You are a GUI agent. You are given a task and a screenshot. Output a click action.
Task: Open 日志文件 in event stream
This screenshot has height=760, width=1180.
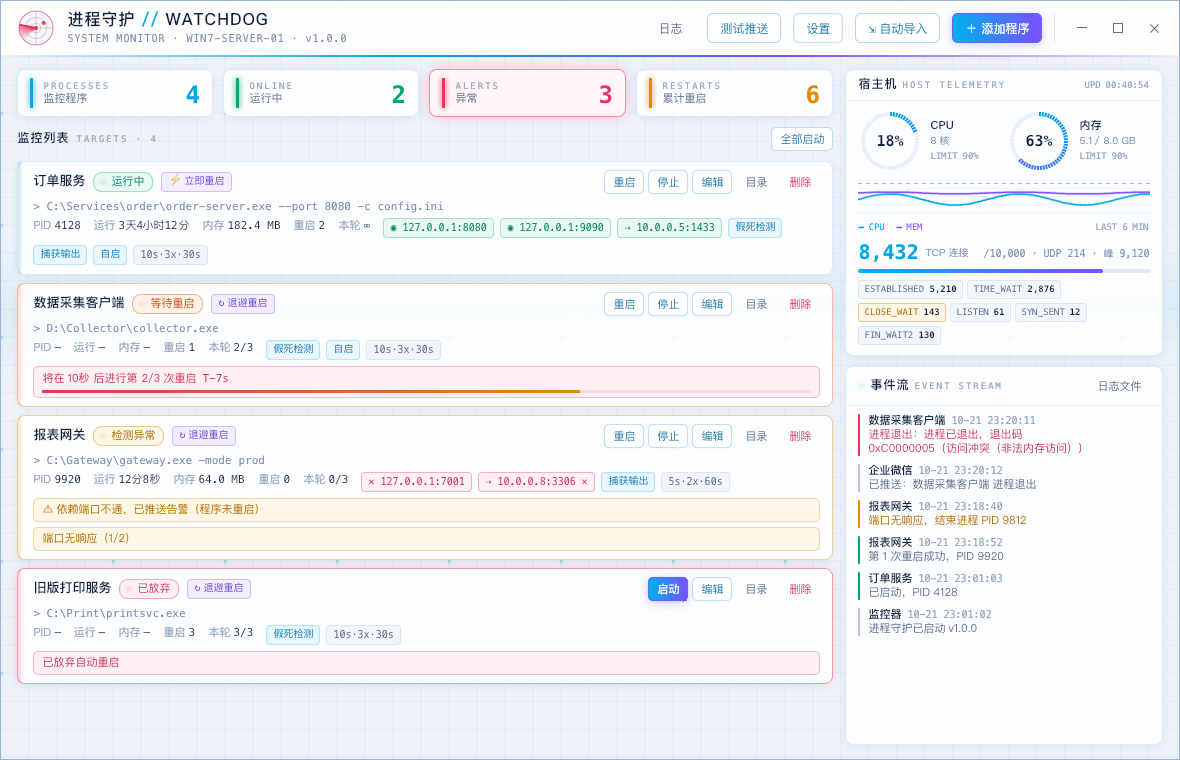click(1119, 386)
